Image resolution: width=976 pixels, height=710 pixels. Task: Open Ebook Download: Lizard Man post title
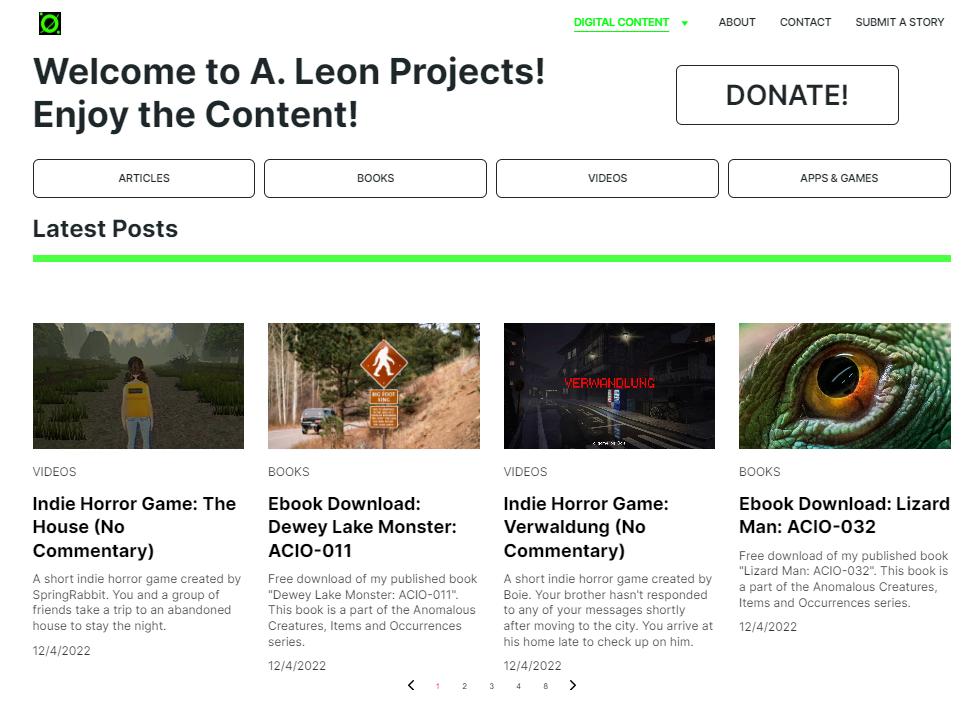click(844, 515)
